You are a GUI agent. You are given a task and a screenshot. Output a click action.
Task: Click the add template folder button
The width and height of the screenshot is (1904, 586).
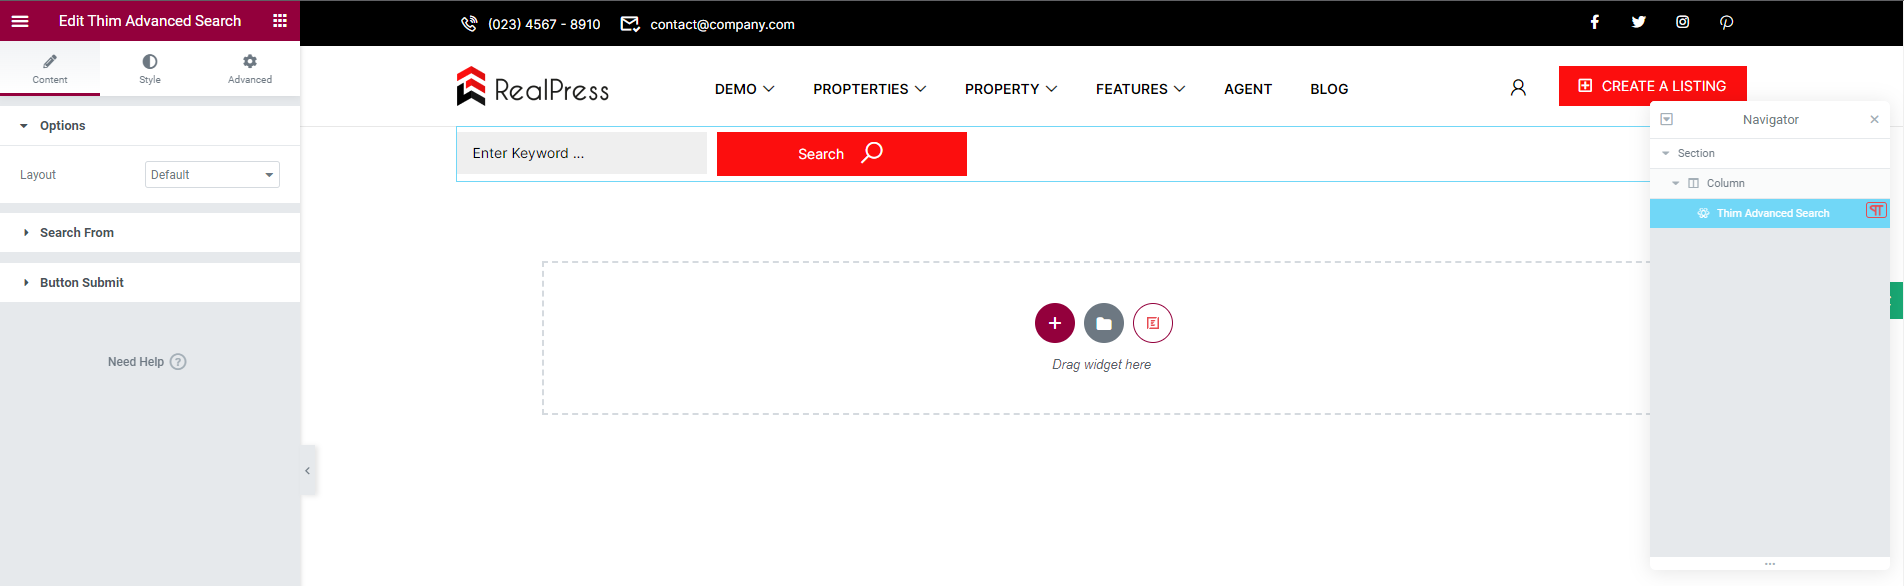coord(1104,323)
